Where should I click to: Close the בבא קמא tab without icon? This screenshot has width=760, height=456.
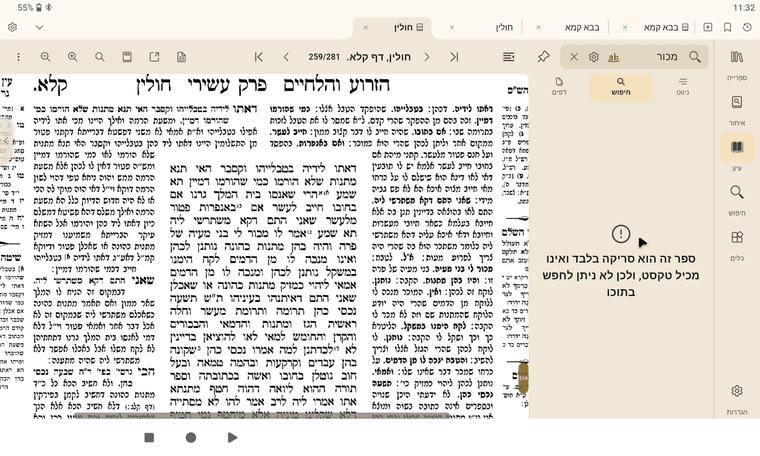[x=538, y=27]
